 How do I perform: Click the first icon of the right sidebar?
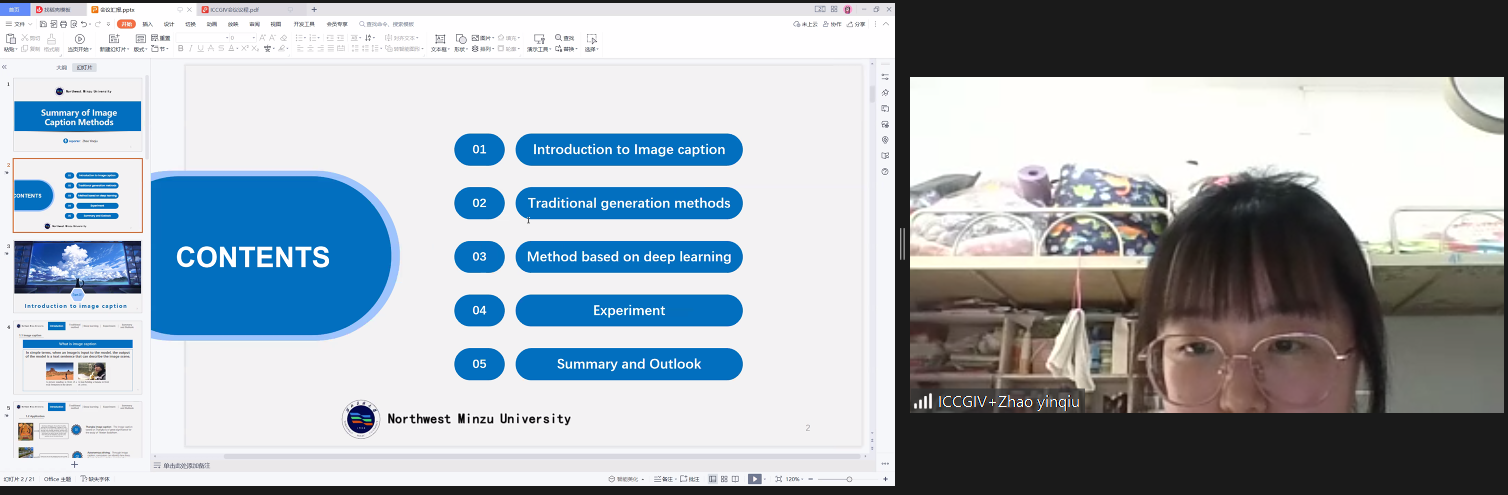pos(885,76)
